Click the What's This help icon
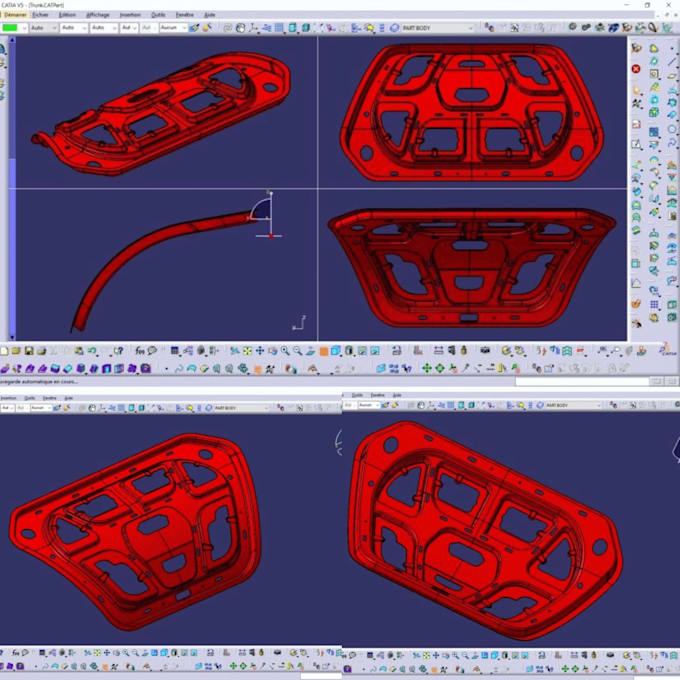 point(118,350)
